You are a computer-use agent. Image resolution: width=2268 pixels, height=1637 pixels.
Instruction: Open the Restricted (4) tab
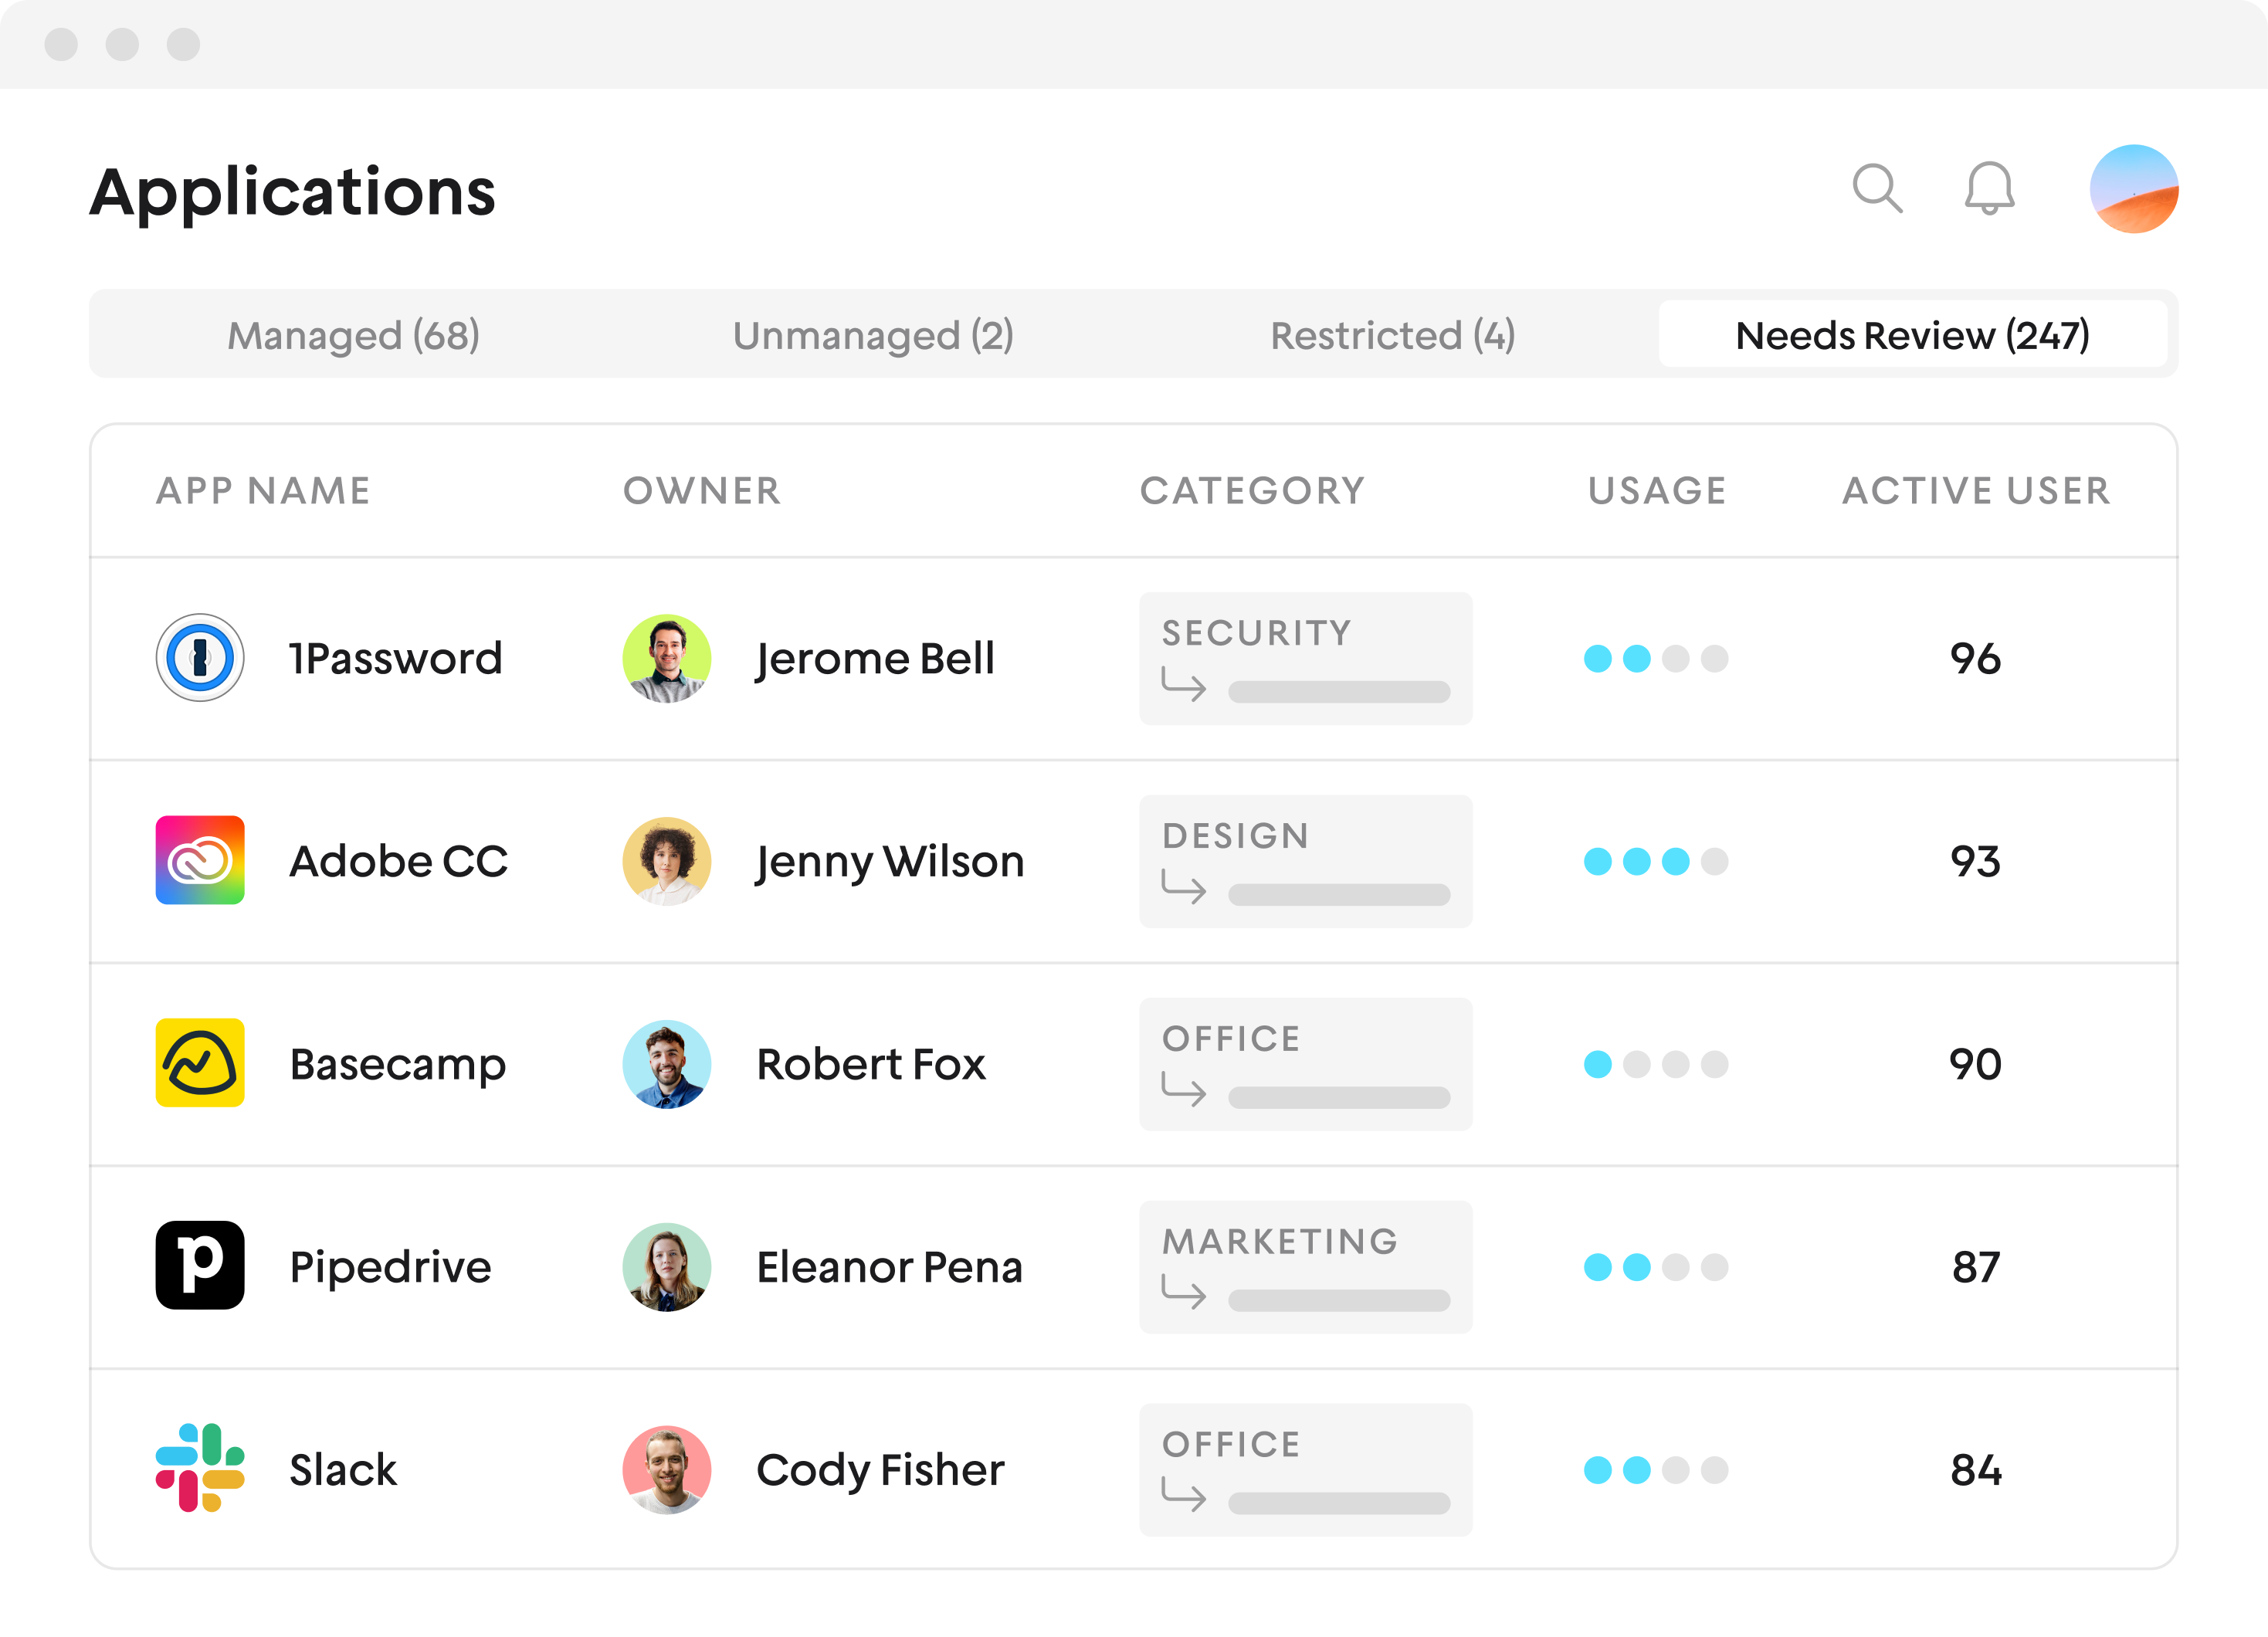[x=1392, y=335]
